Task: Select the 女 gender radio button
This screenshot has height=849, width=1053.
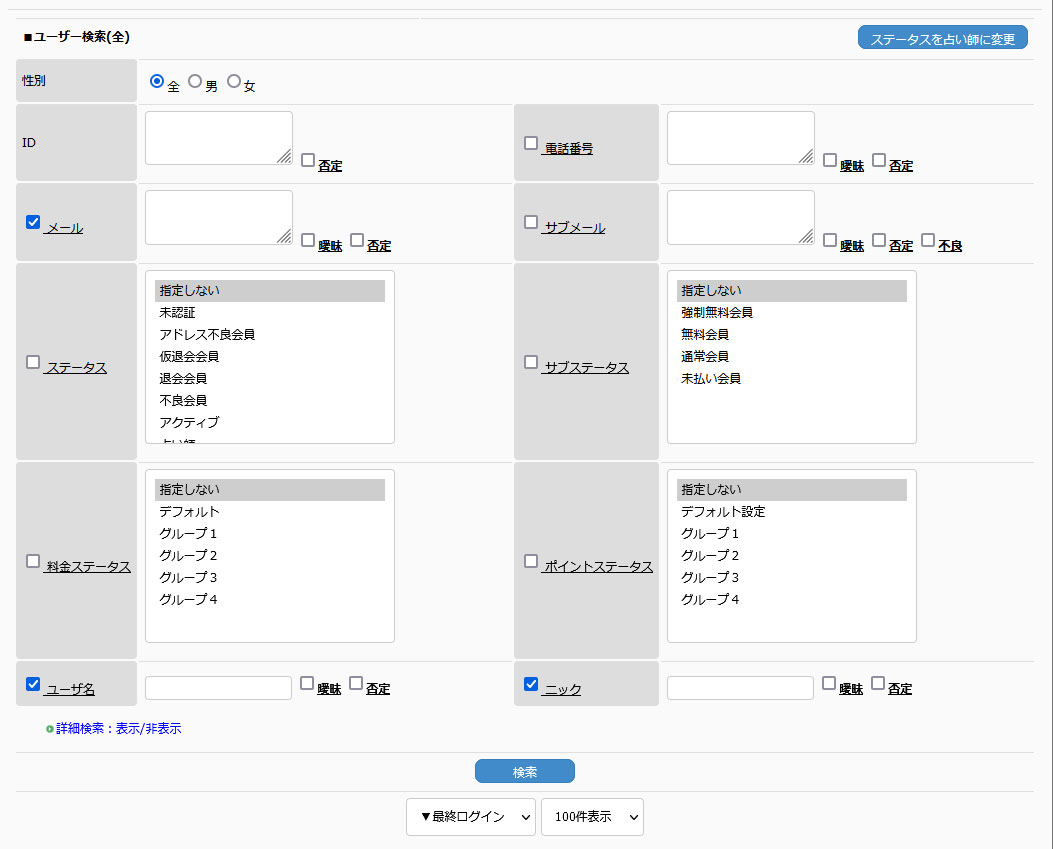Action: 234,81
